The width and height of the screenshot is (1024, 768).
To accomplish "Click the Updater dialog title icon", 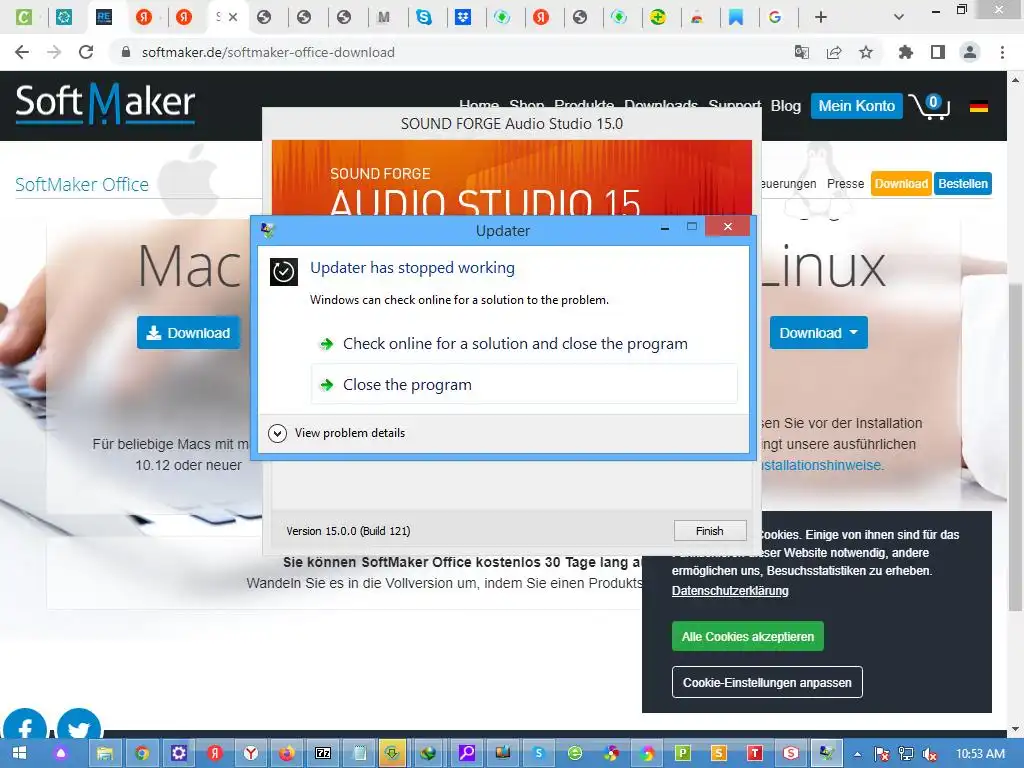I will click(268, 230).
